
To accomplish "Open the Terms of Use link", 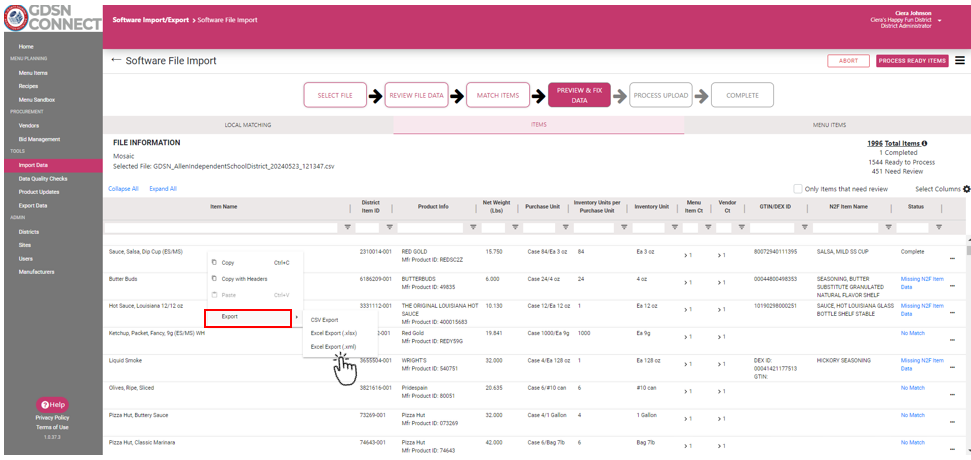I will tap(52, 427).
